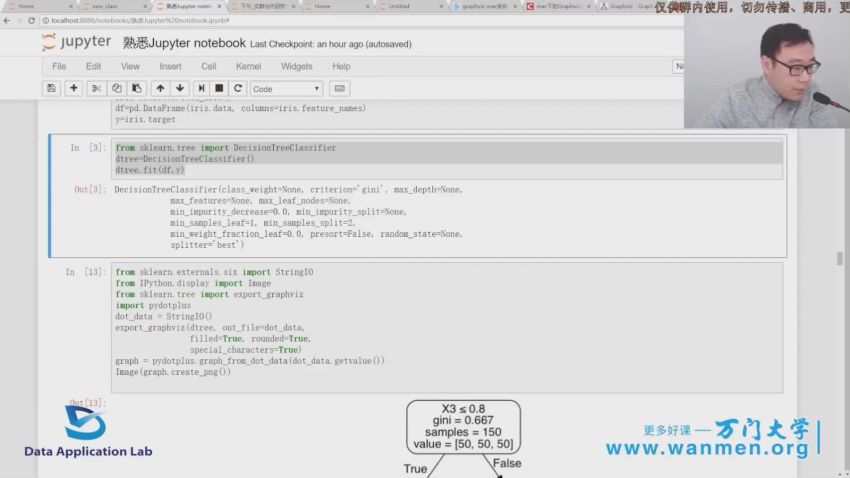Open the Help menu

(341, 66)
